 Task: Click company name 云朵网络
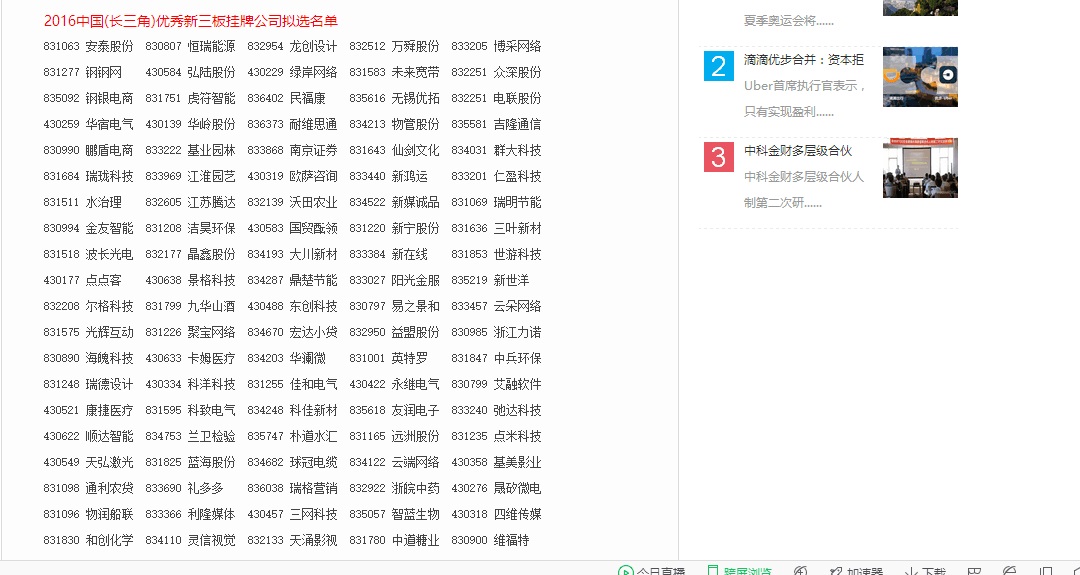[517, 306]
